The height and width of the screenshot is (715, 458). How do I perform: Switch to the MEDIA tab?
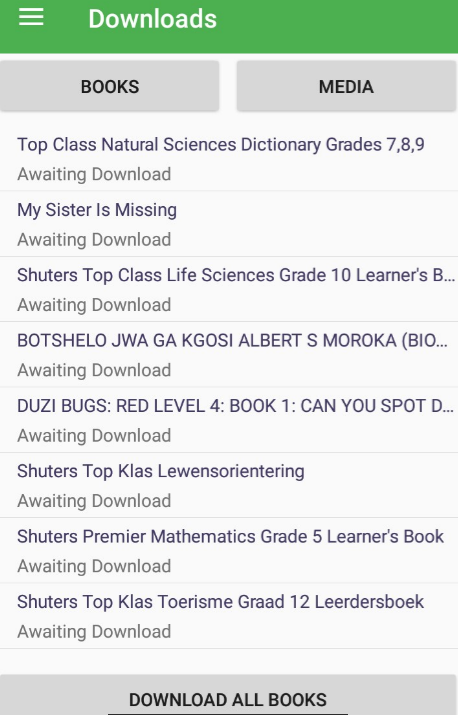(347, 86)
